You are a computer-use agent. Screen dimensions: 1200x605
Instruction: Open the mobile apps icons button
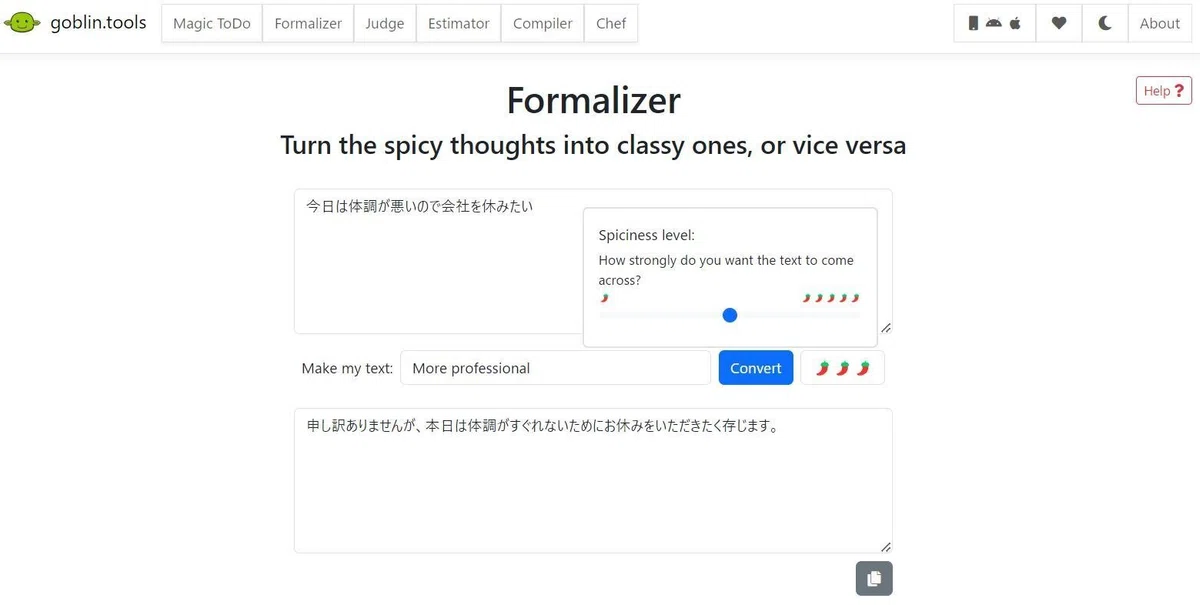(994, 24)
